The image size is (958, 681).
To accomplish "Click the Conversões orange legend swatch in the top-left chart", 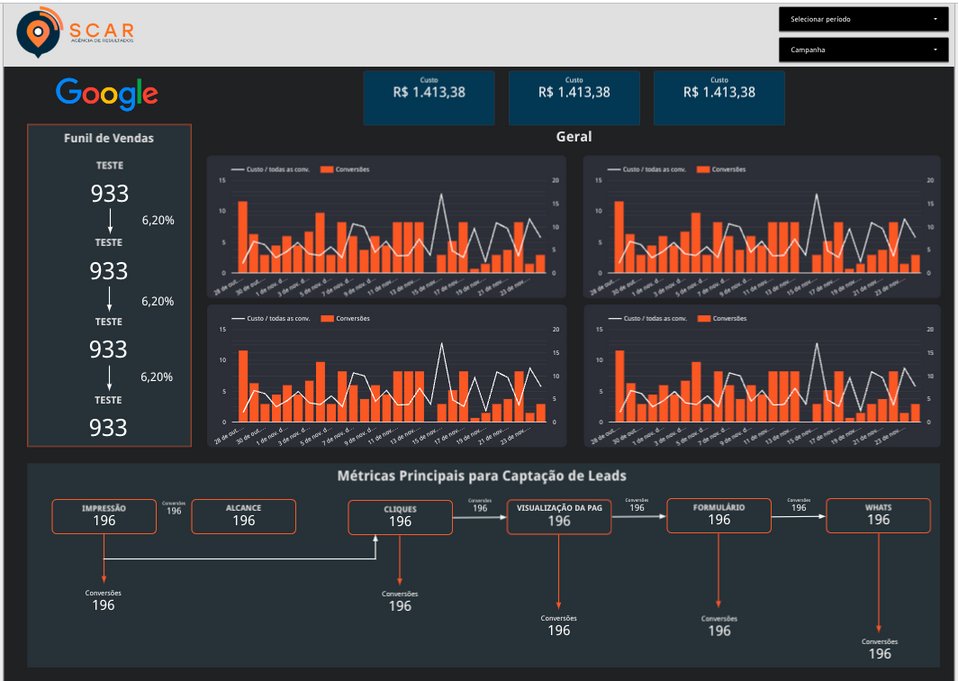I will click(327, 169).
